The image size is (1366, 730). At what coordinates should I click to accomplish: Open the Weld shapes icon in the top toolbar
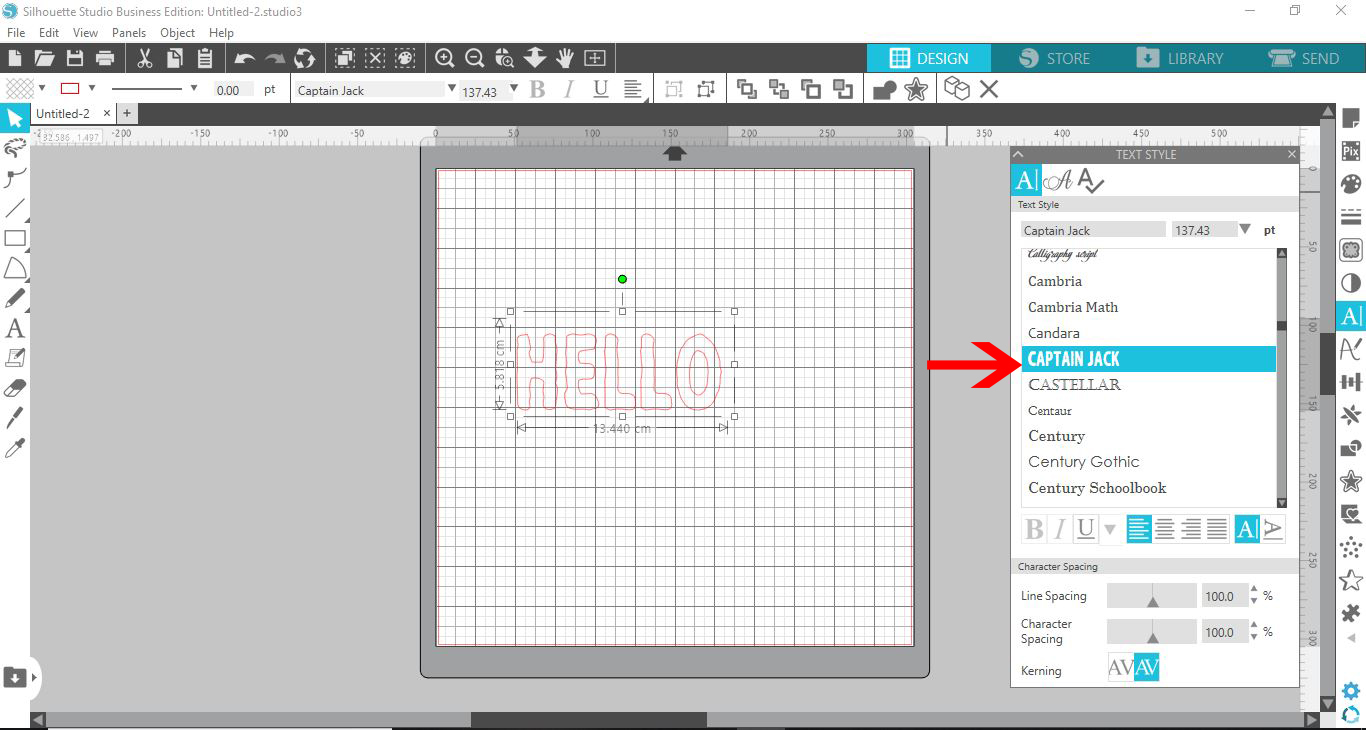tap(885, 90)
